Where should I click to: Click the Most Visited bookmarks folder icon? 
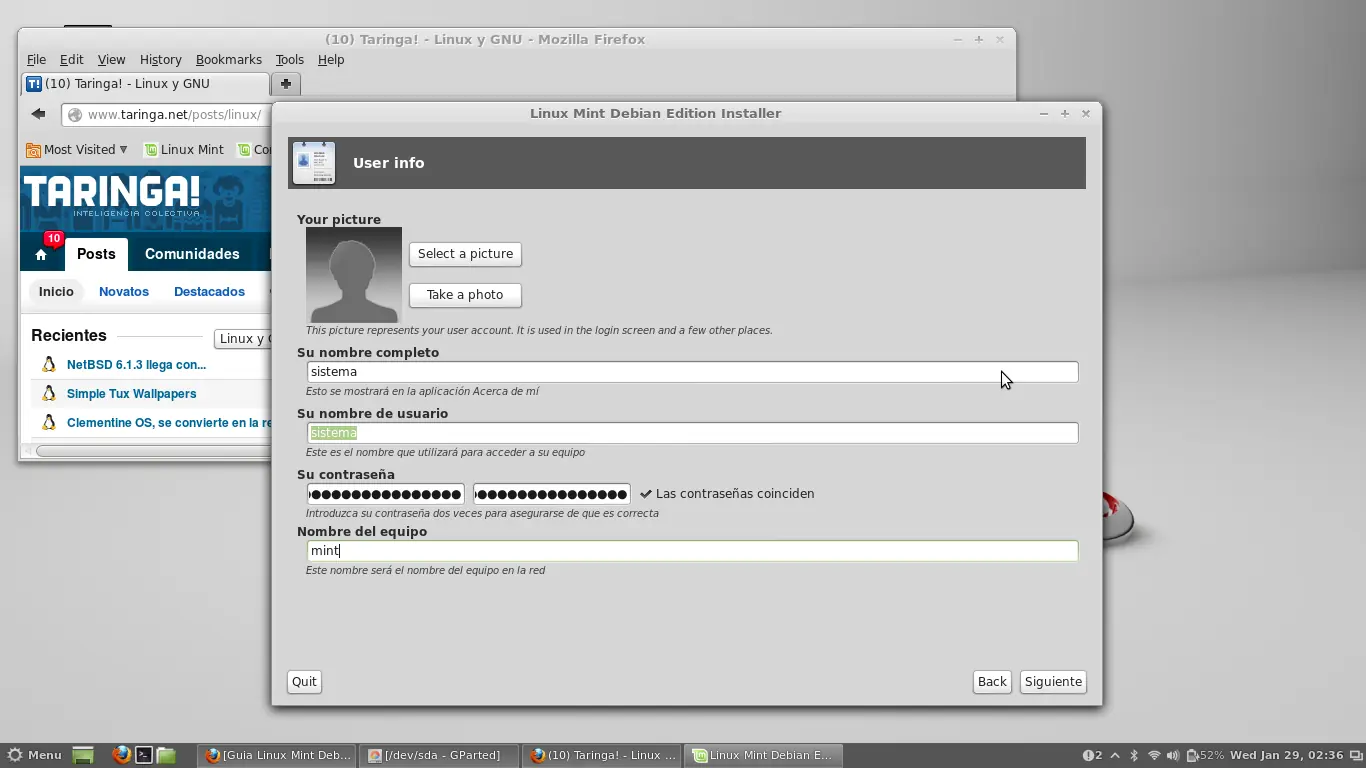click(33, 150)
